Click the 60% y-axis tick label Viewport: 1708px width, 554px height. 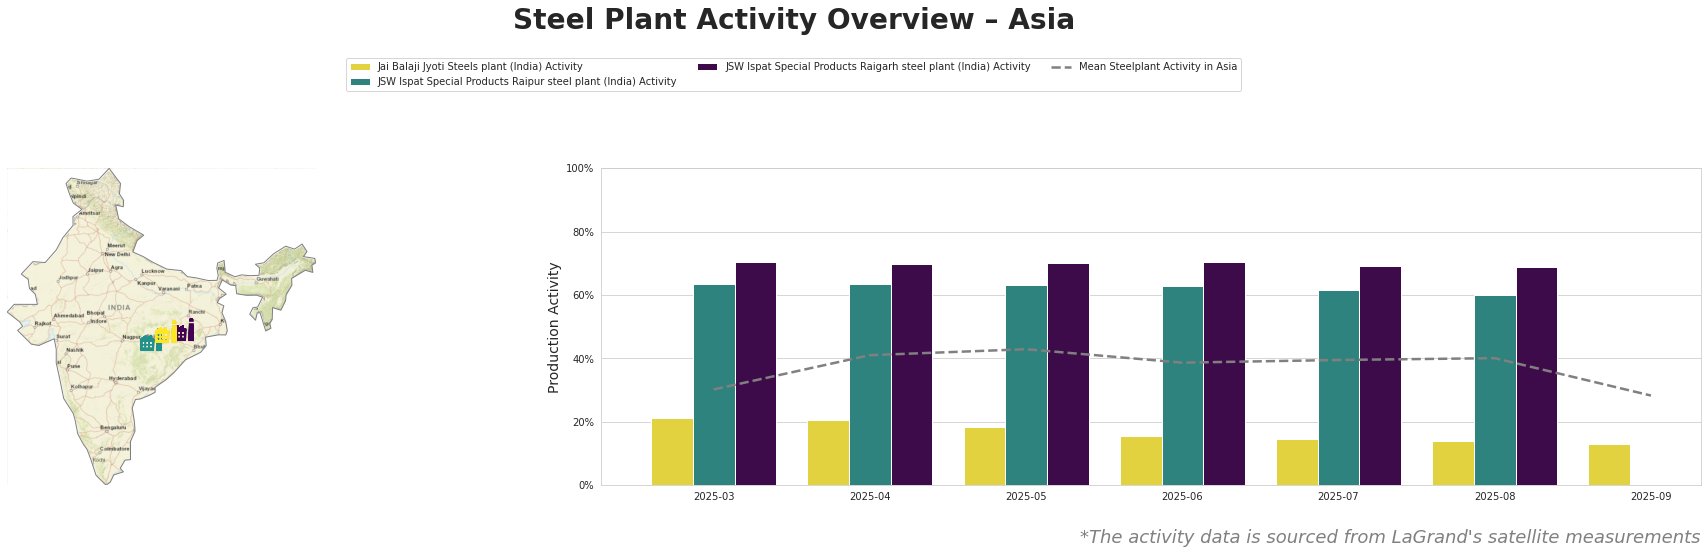pos(582,296)
